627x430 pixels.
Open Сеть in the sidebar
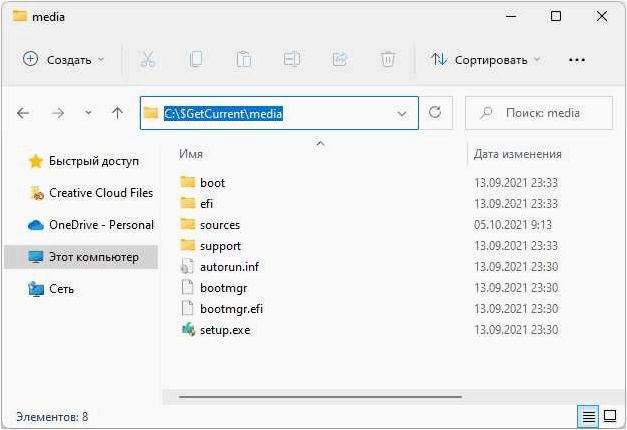tap(51, 289)
